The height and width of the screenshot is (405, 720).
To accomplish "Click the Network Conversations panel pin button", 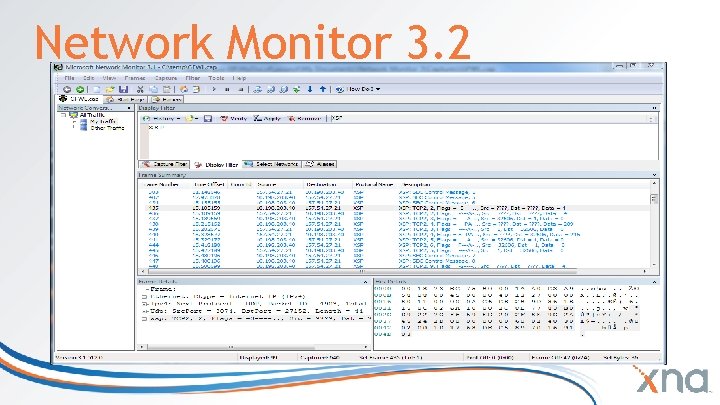I will click(x=129, y=107).
